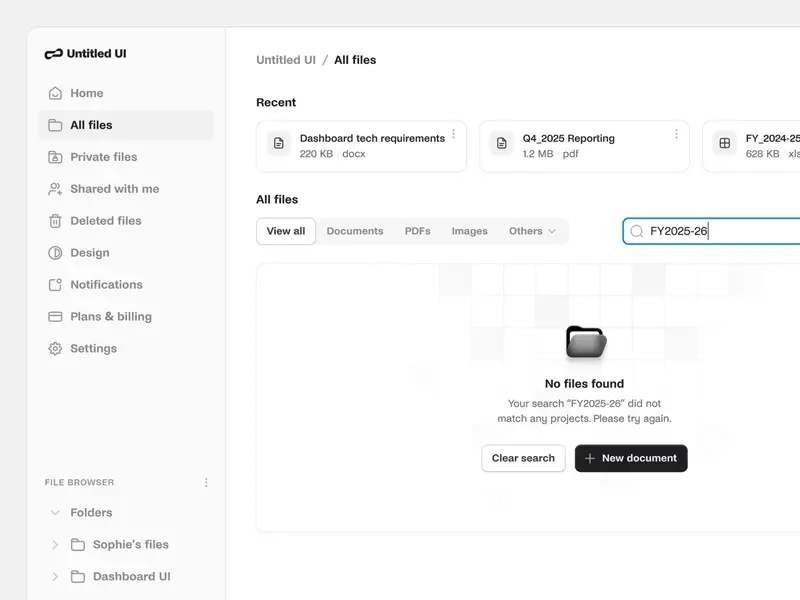Open options menu for Q4_2025 Reporting
This screenshot has height=600, width=800.
pos(676,134)
